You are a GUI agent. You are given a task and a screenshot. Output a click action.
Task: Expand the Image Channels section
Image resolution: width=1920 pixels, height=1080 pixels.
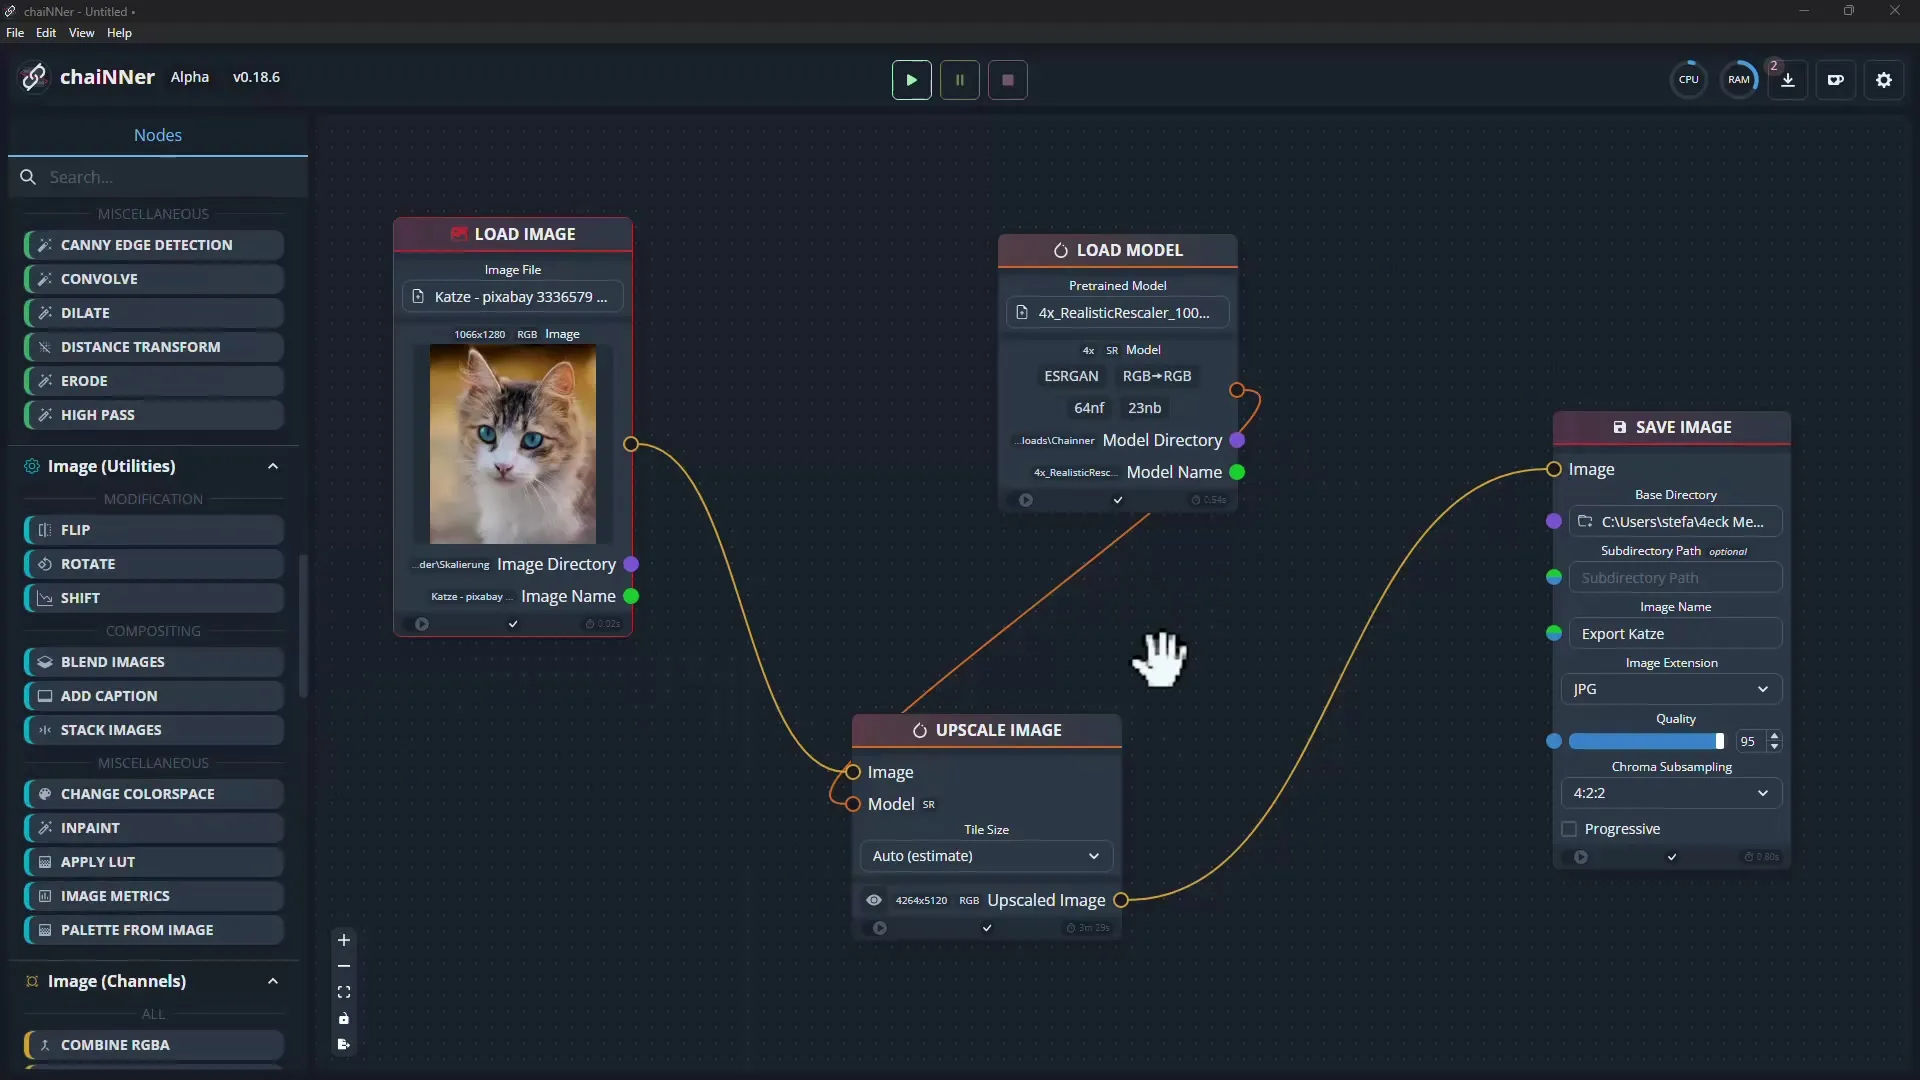[273, 981]
